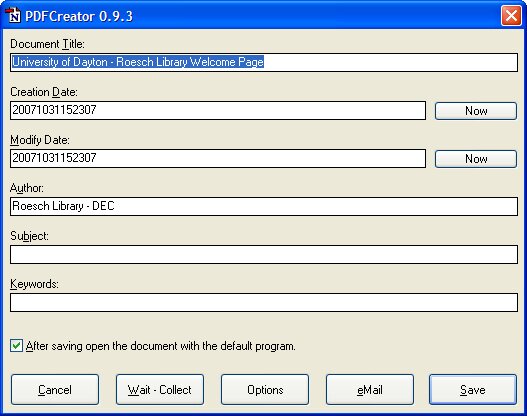Click the Author field with Roesch Library
The height and width of the screenshot is (416, 527).
264,206
